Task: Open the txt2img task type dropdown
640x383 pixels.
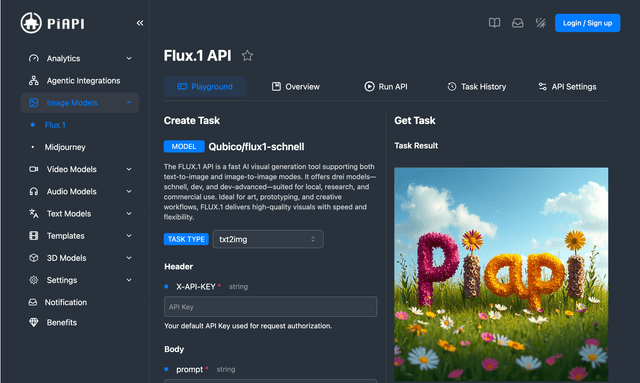Action: (x=268, y=239)
